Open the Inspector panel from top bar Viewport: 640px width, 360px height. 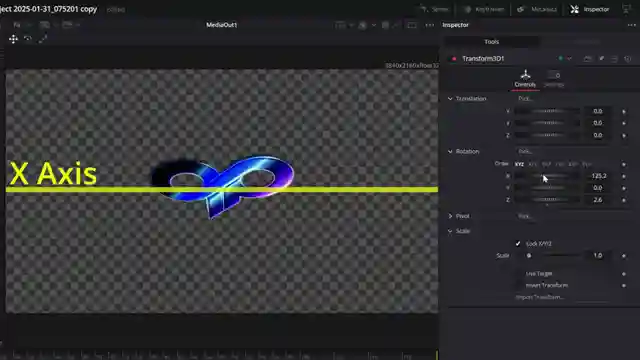point(590,9)
